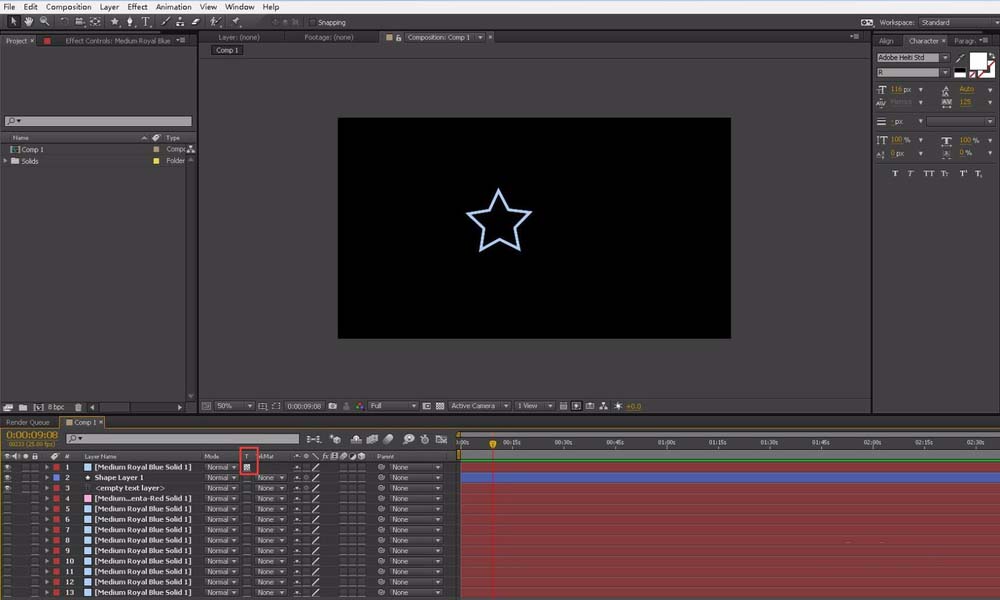This screenshot has width=1000, height=600.
Task: Open the graph editor icon
Action: 441,439
